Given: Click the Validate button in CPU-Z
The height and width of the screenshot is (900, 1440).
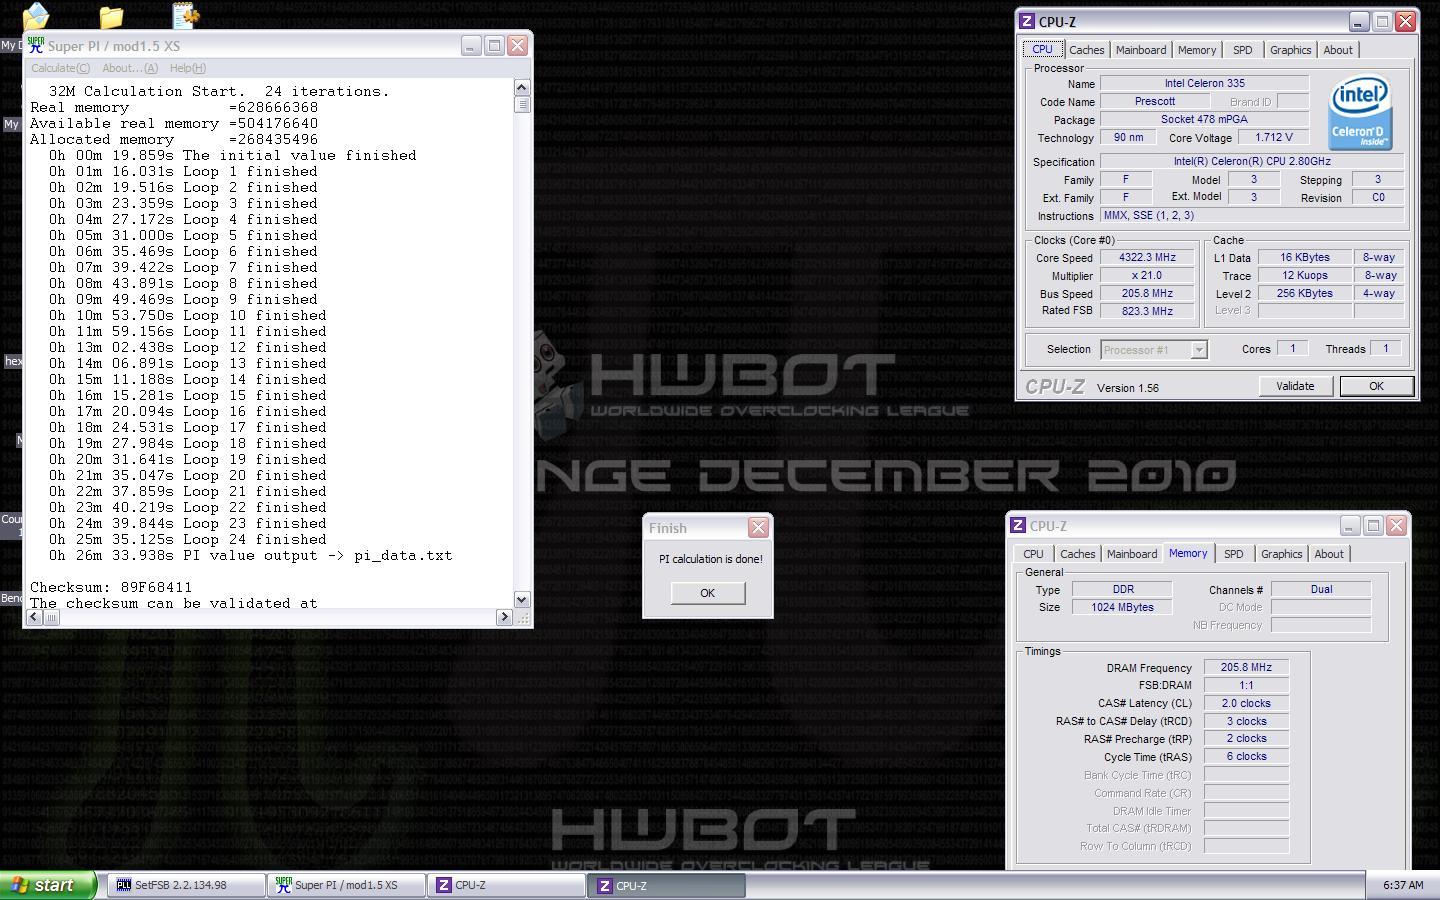Looking at the screenshot, I should (1295, 386).
